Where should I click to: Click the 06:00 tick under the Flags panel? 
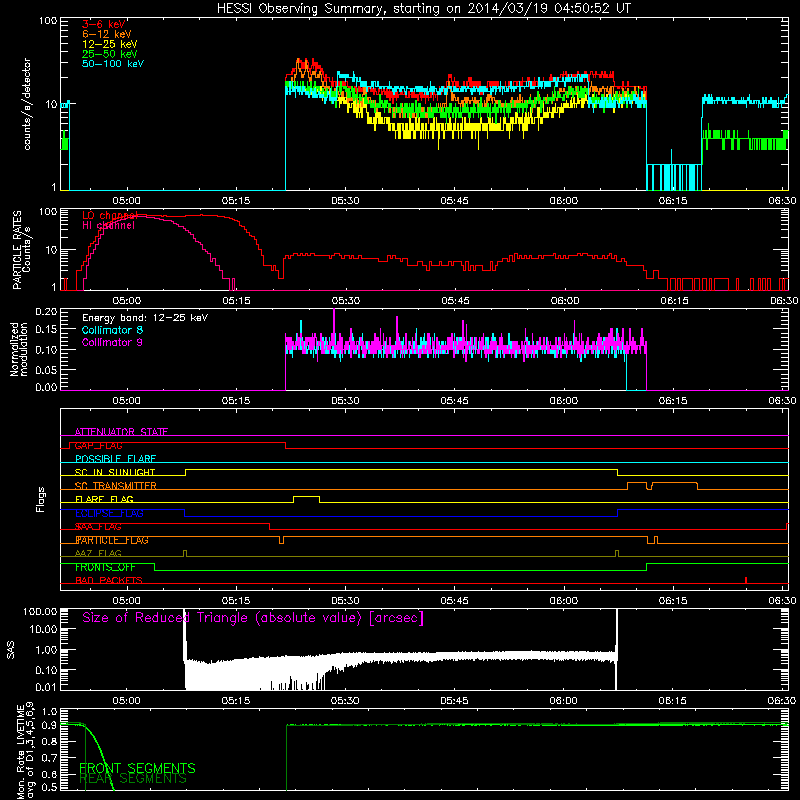[563, 601]
